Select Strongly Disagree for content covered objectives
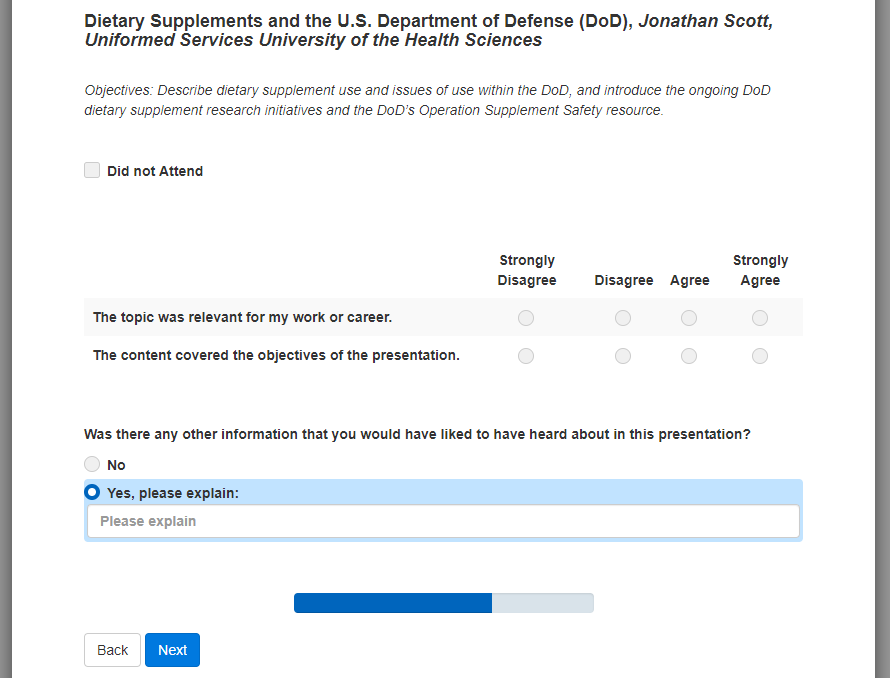The width and height of the screenshot is (890, 678). pyautogui.click(x=526, y=356)
